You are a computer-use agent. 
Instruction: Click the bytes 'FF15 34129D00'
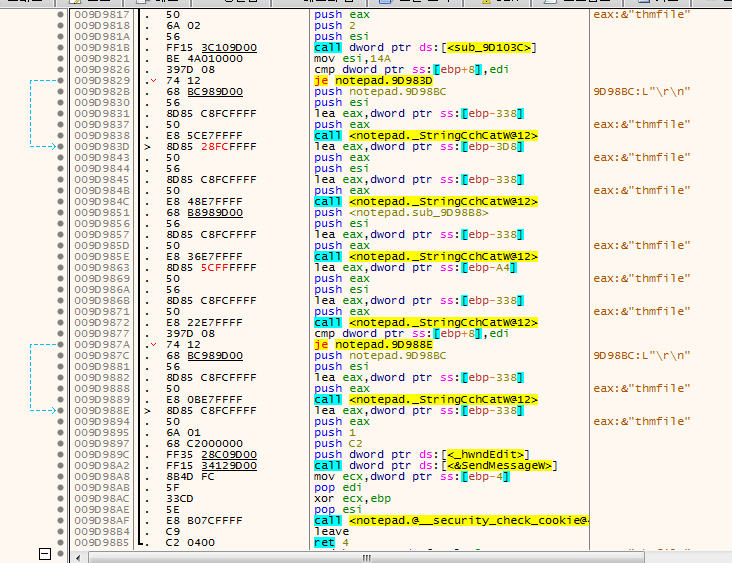pos(211,465)
